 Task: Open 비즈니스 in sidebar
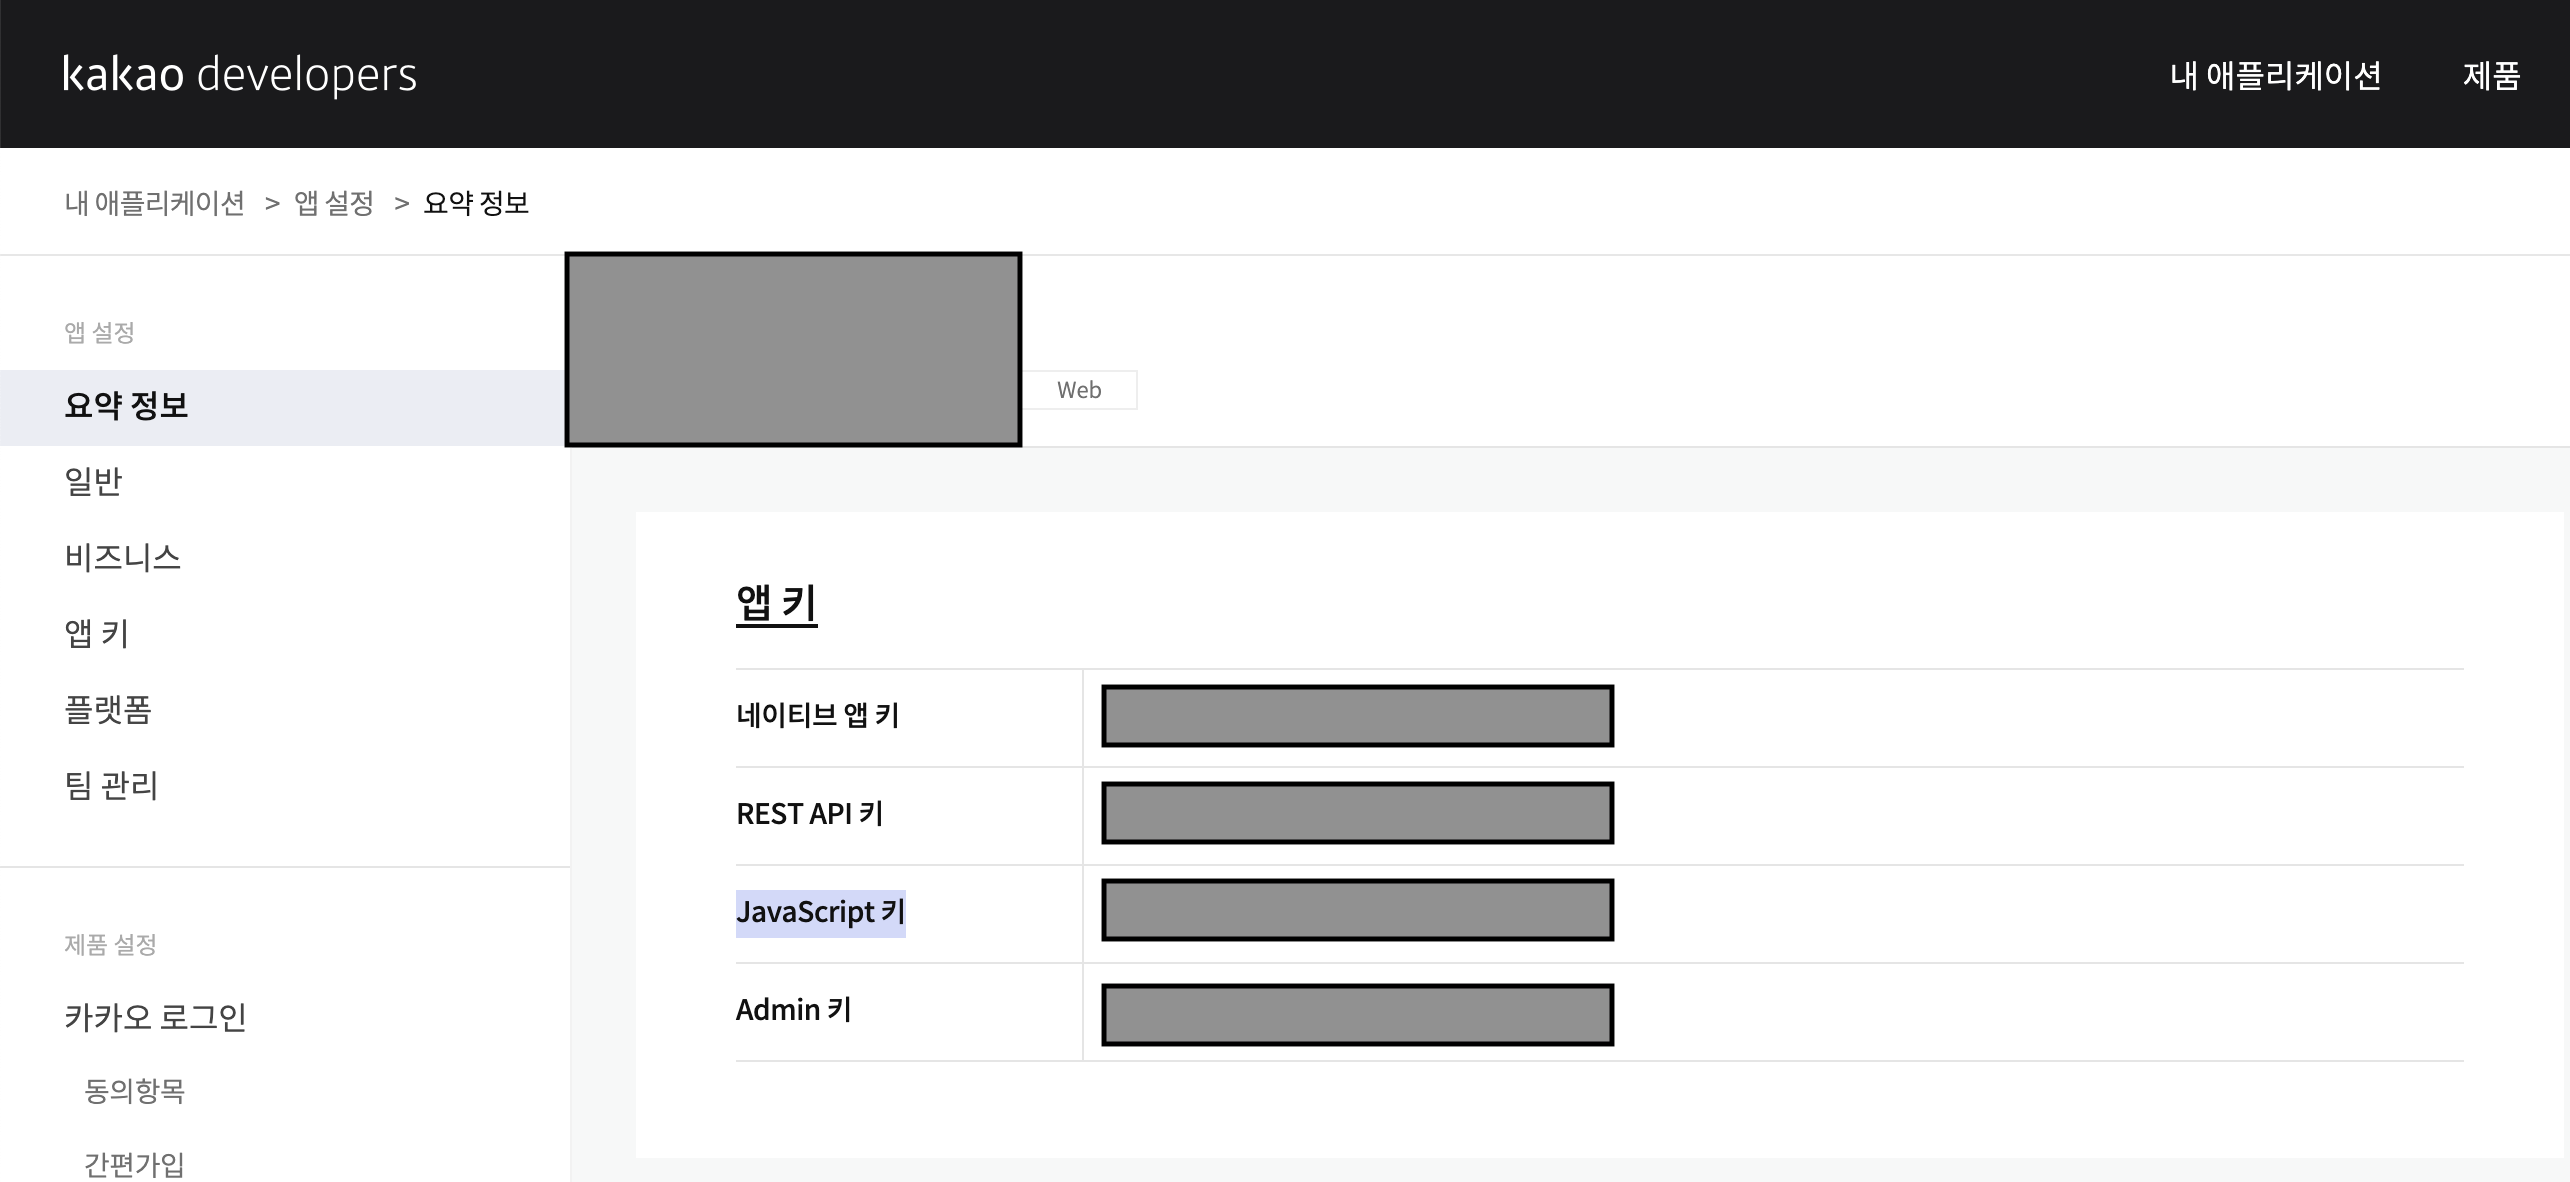(x=122, y=558)
